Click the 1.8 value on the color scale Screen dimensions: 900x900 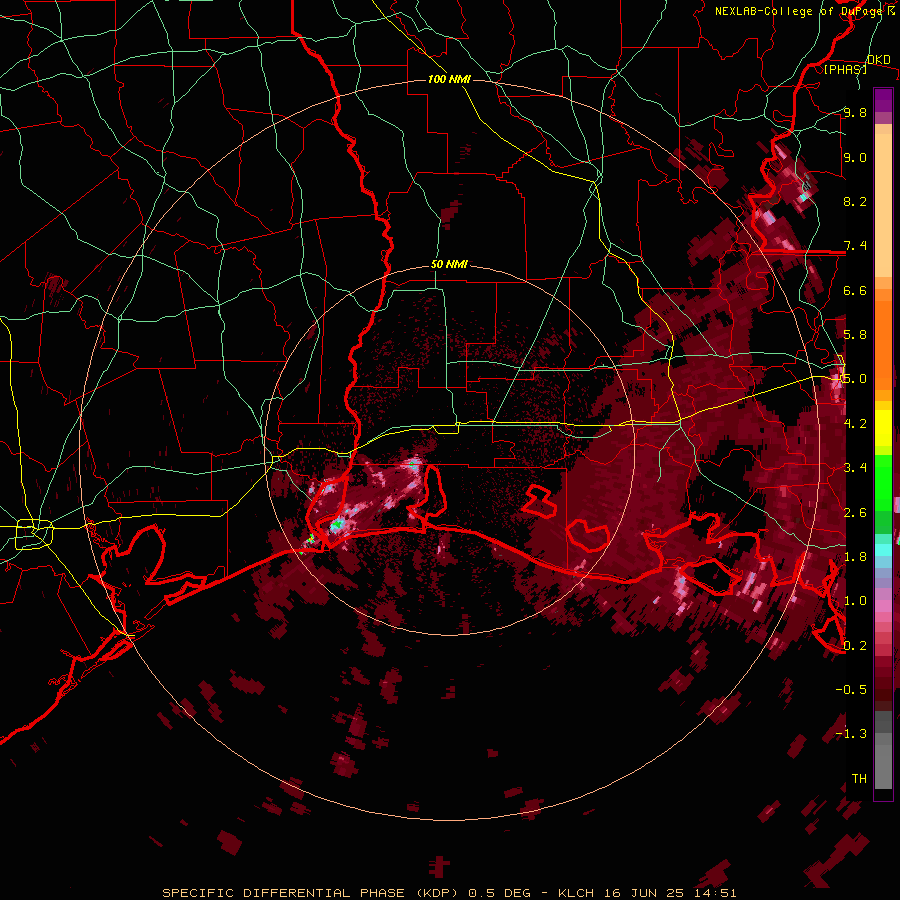pyautogui.click(x=855, y=557)
